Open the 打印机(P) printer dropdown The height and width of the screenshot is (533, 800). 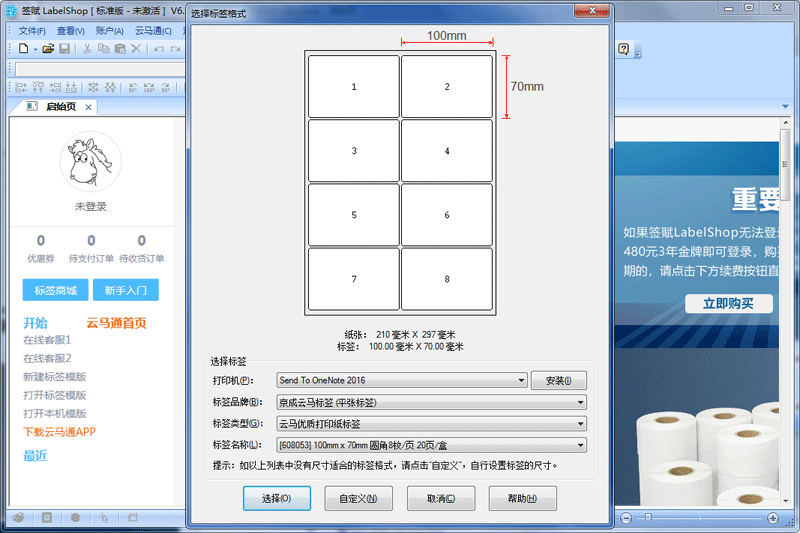tap(402, 380)
